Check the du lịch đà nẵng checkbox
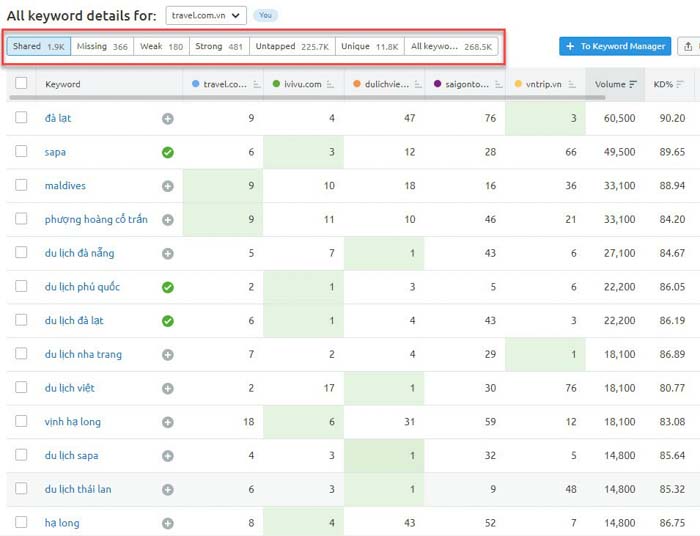 (21, 252)
